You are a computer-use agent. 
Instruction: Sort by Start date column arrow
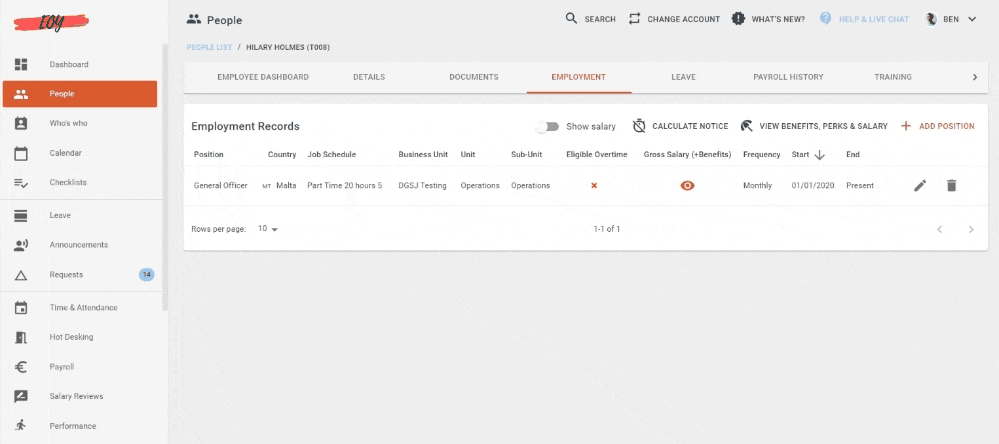(x=820, y=155)
